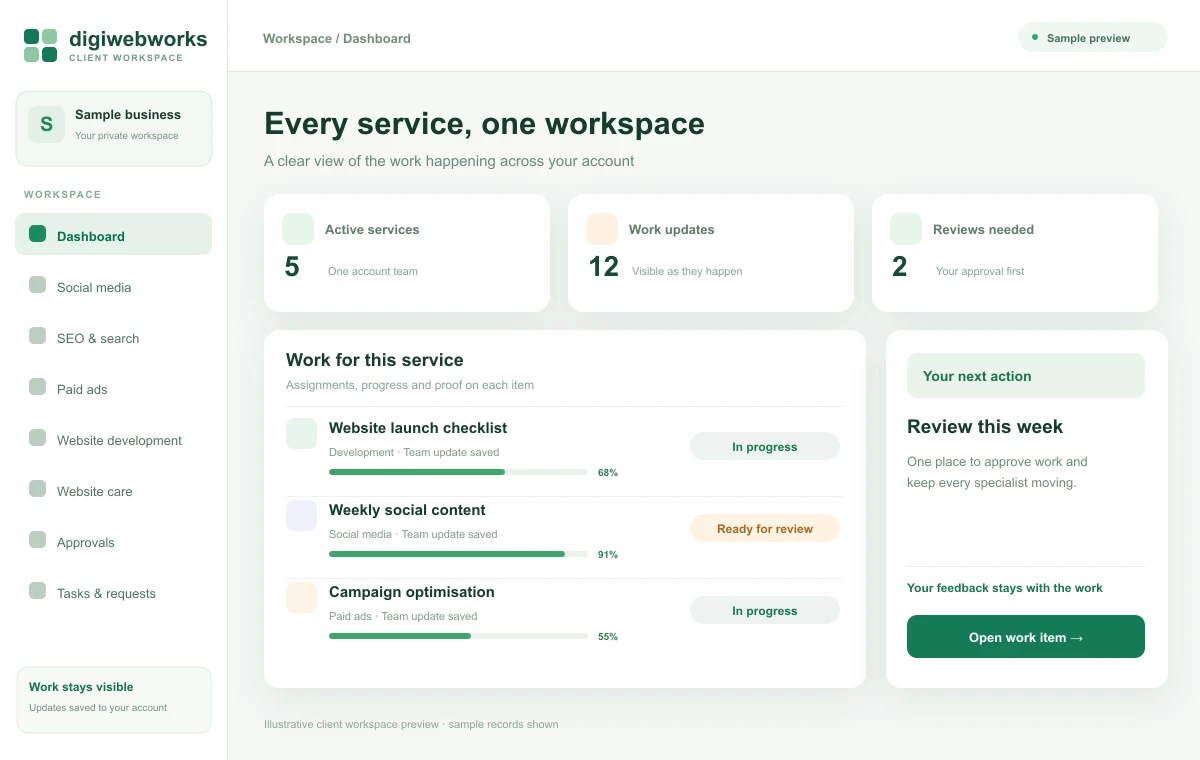Click the Campaign optimisation item icon
Viewport: 1200px width, 760px height.
coord(301,598)
